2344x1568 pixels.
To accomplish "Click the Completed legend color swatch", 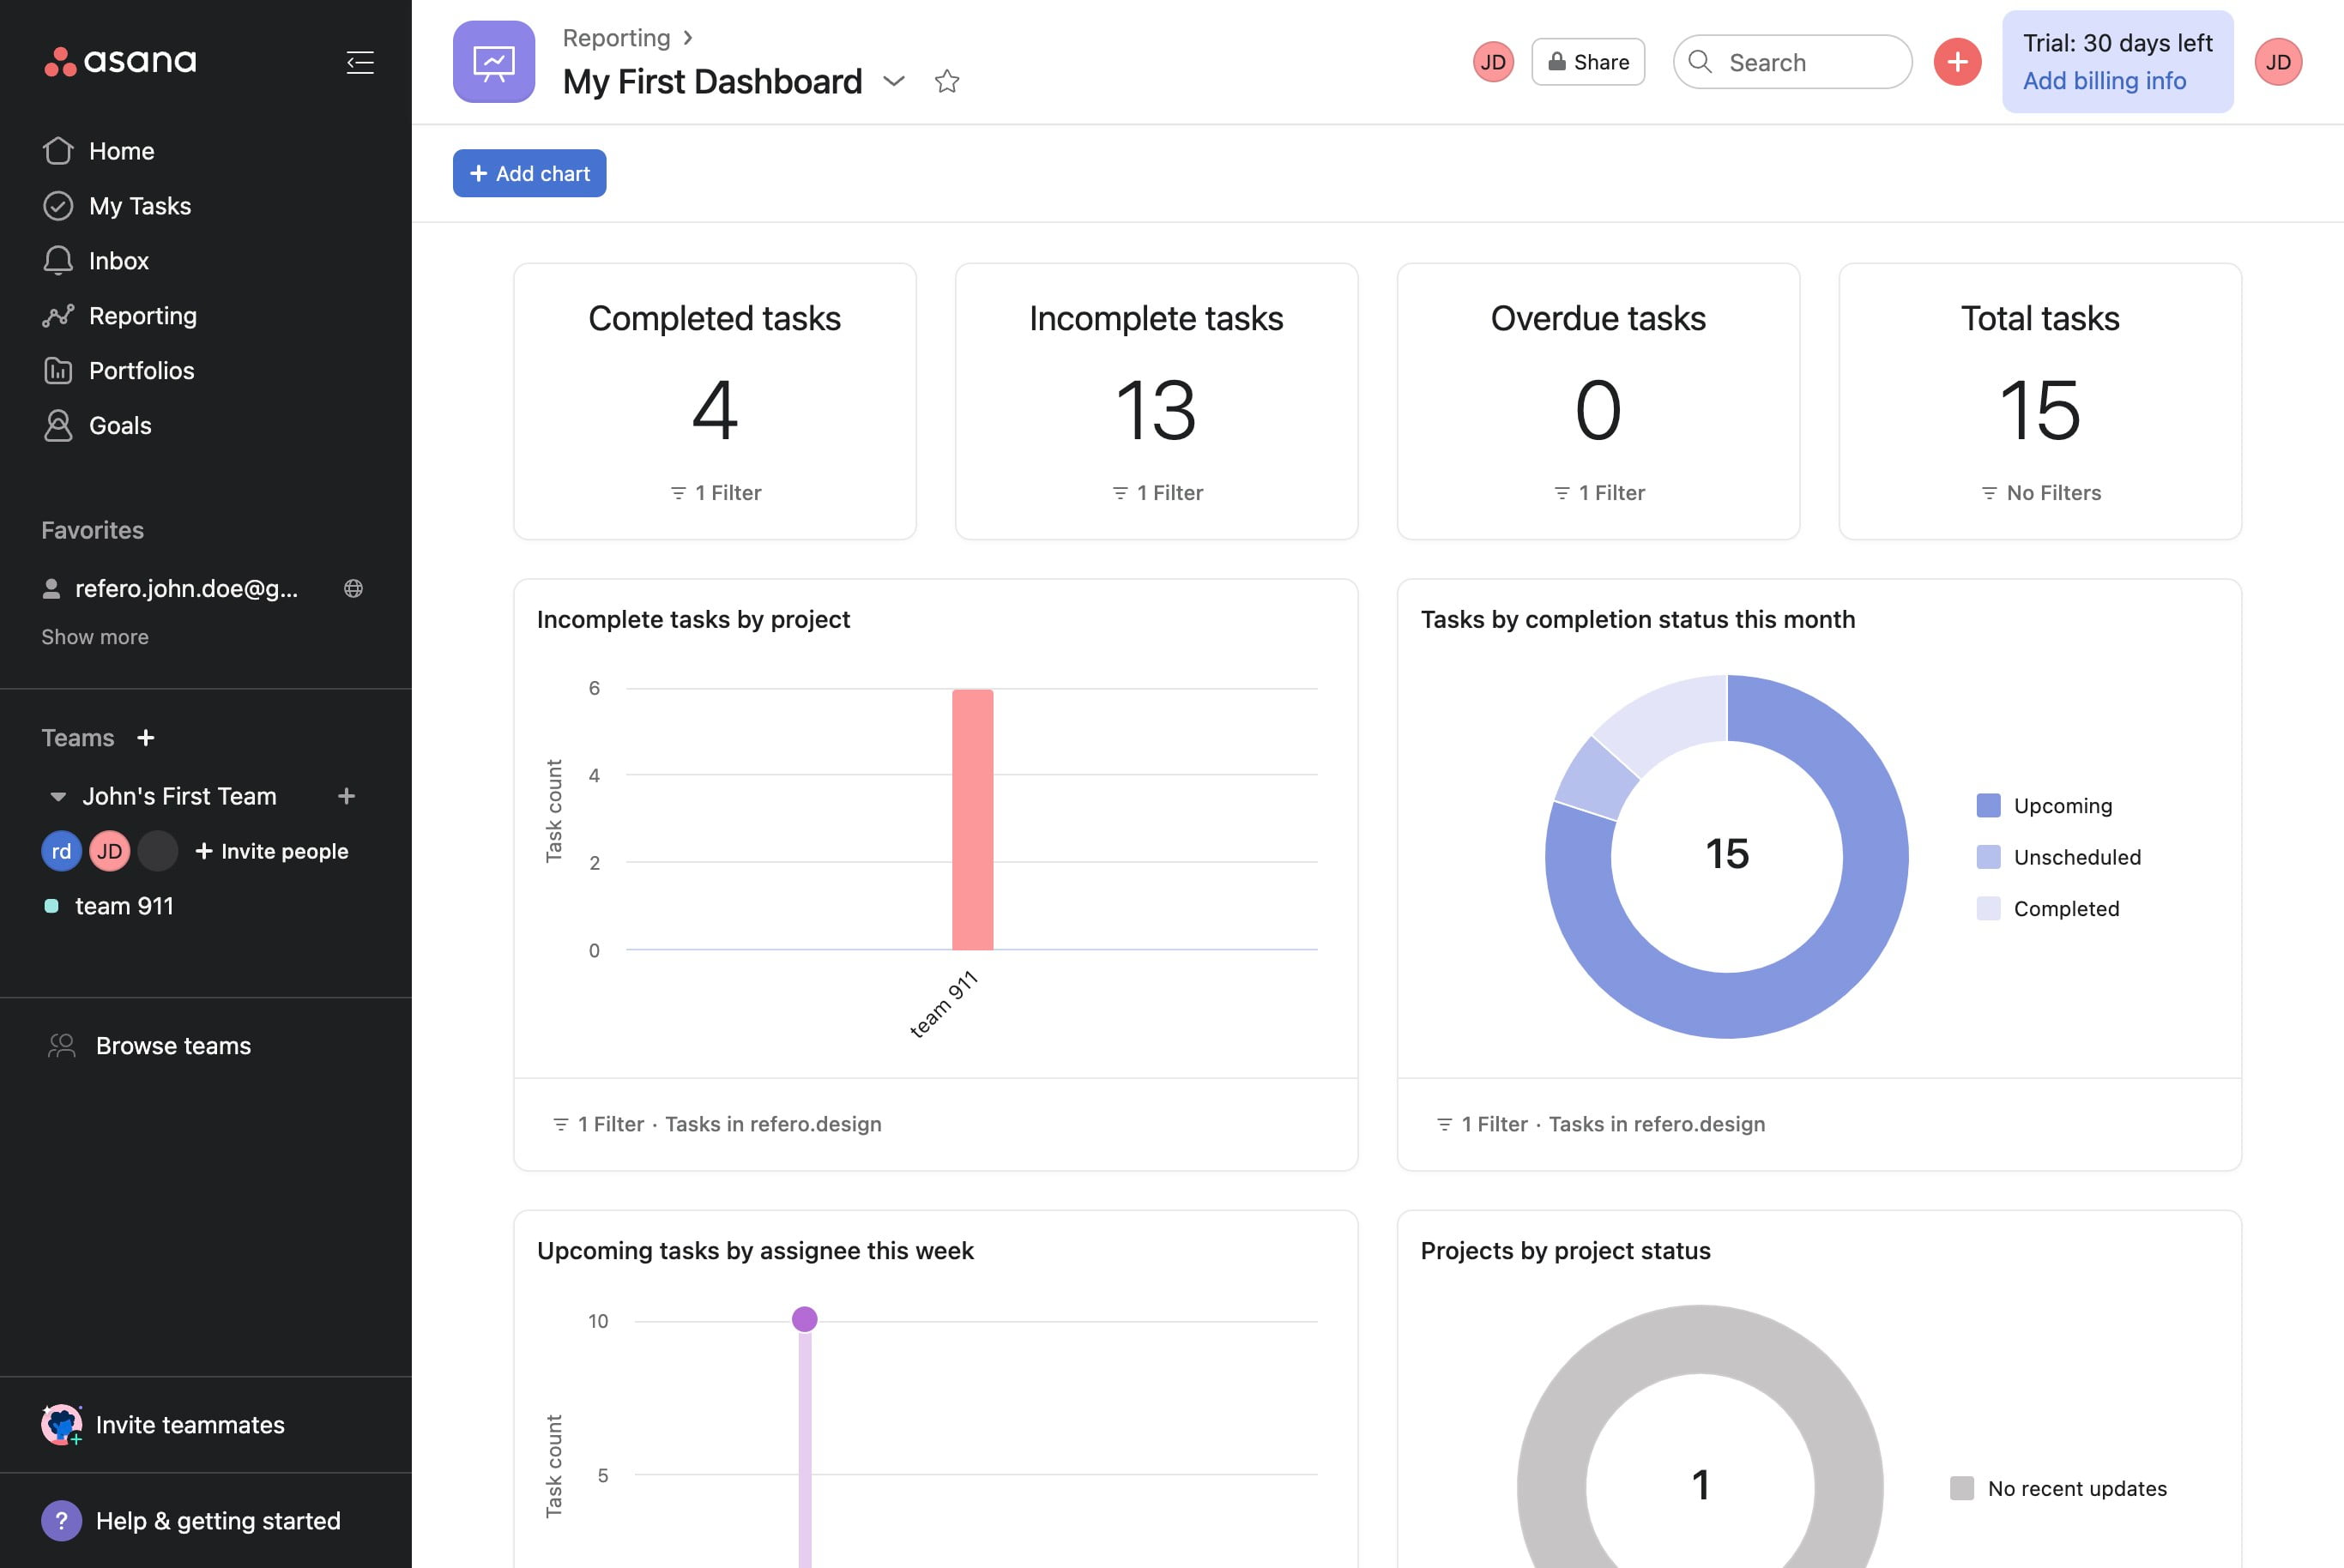I will pyautogui.click(x=1988, y=908).
